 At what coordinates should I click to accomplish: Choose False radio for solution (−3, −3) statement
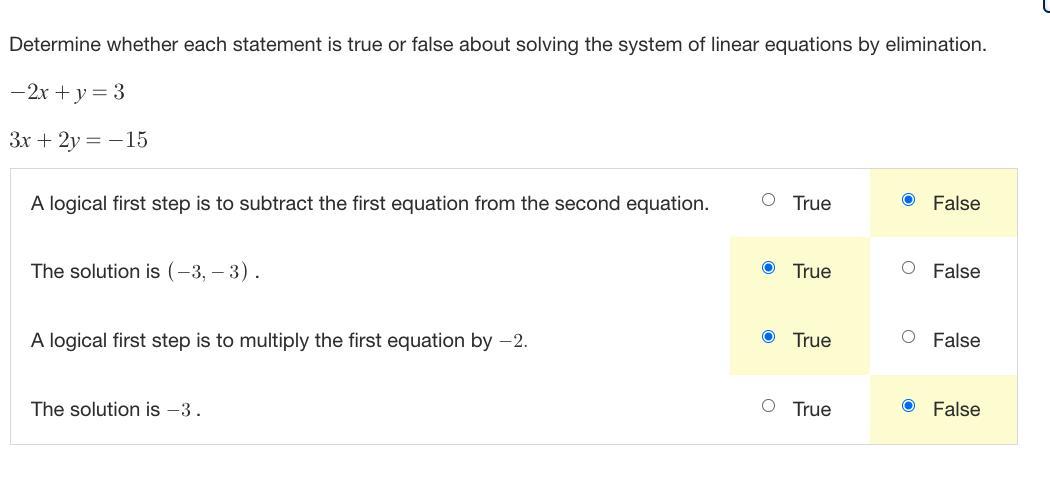(x=908, y=268)
